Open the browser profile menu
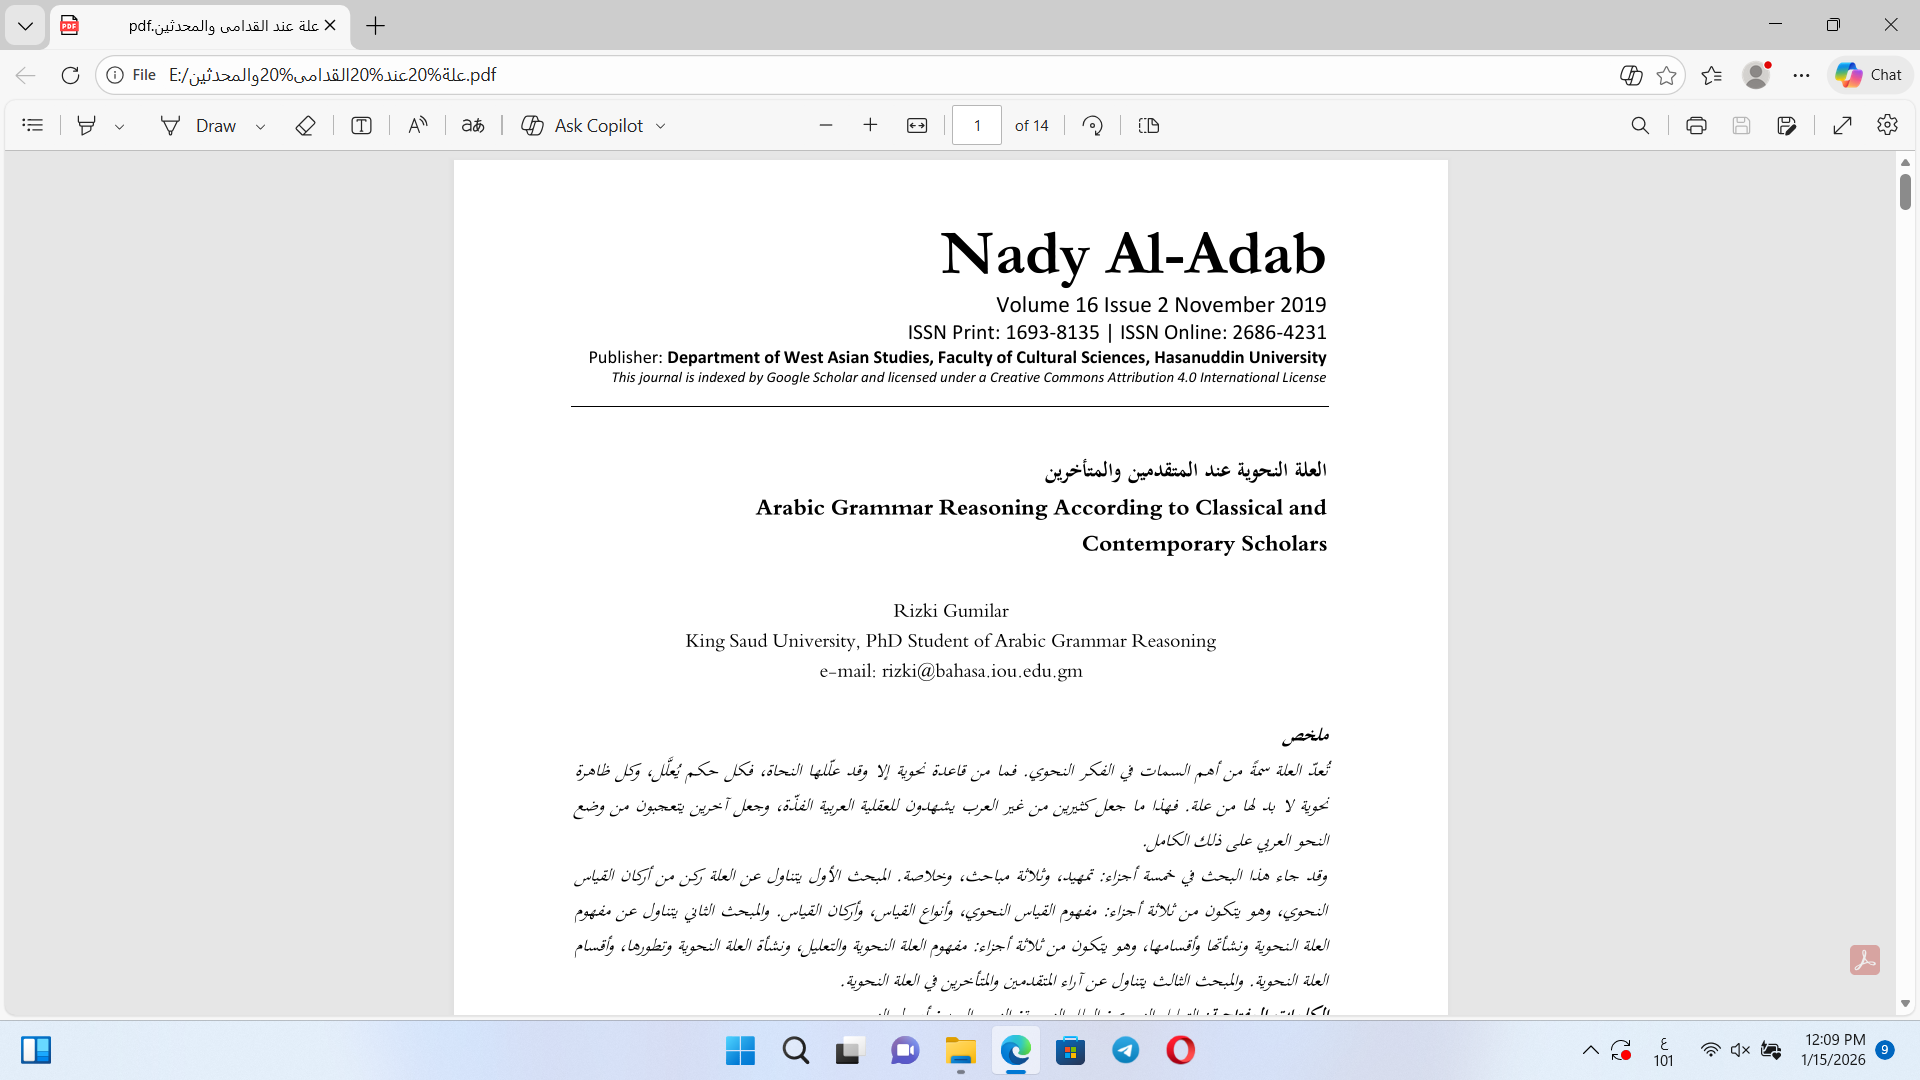Screen dimensions: 1920x1080 tap(1756, 75)
